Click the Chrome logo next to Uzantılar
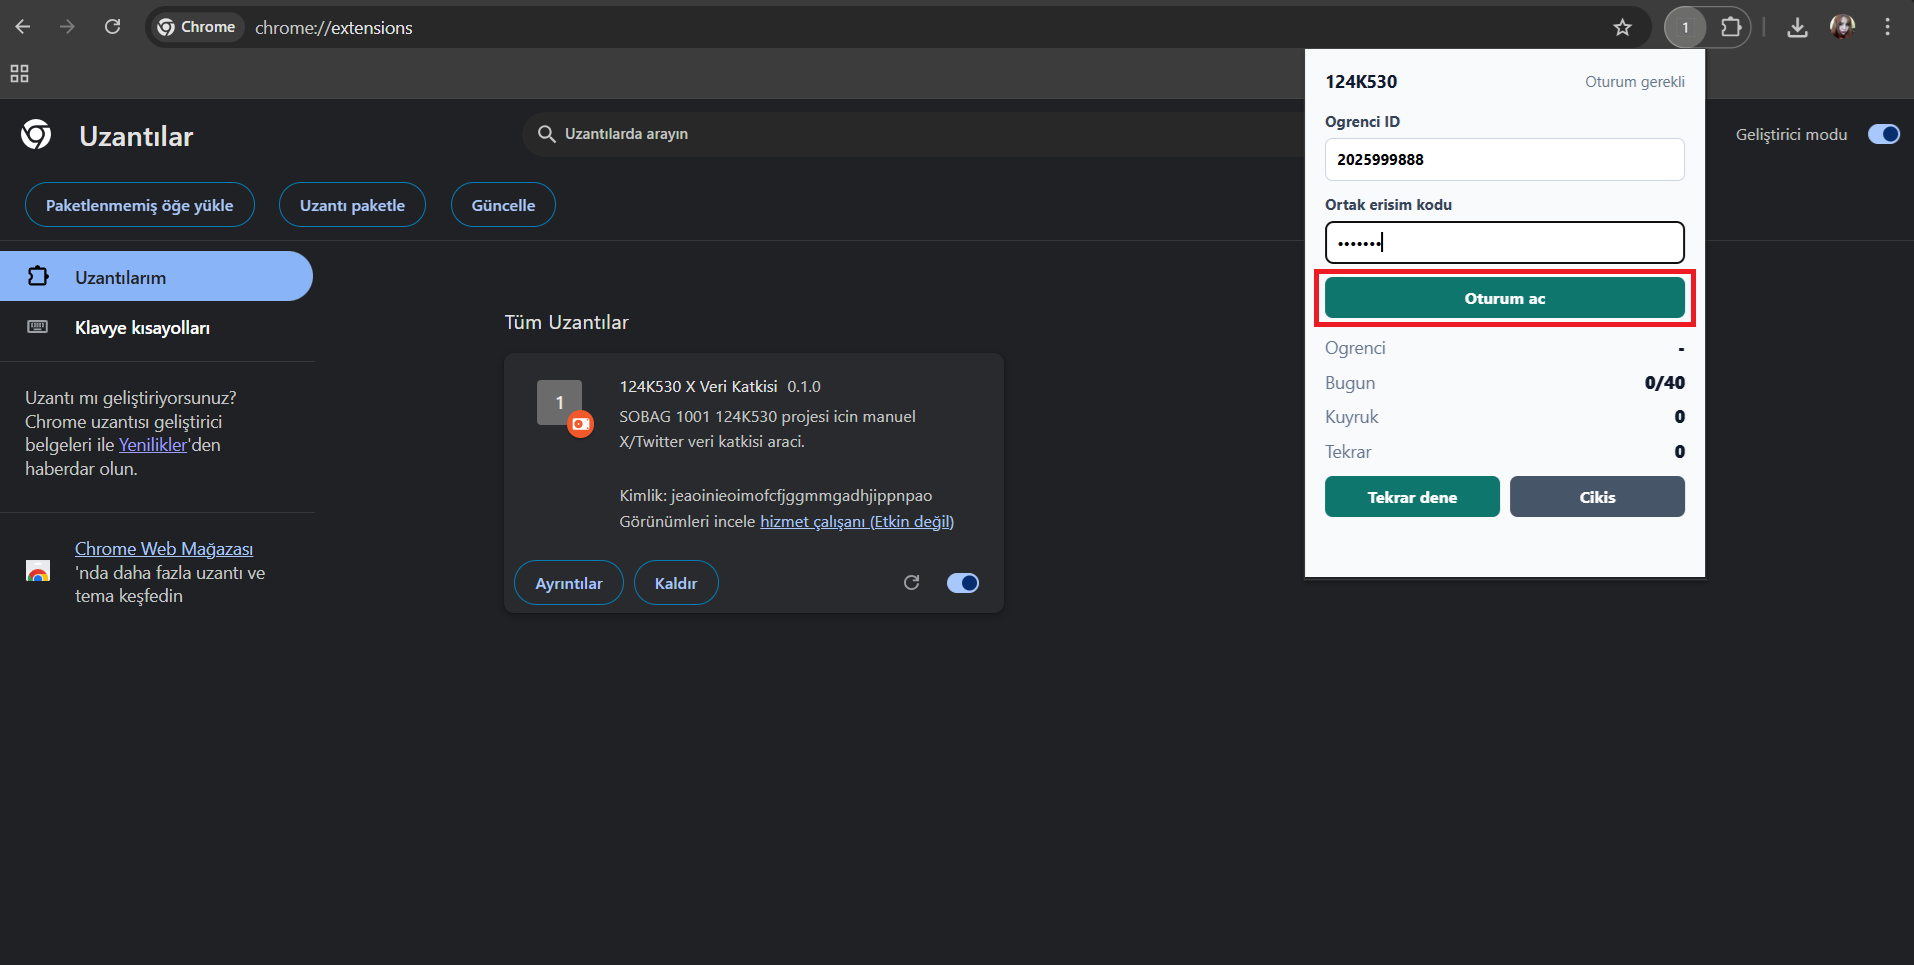This screenshot has width=1914, height=965. click(36, 134)
